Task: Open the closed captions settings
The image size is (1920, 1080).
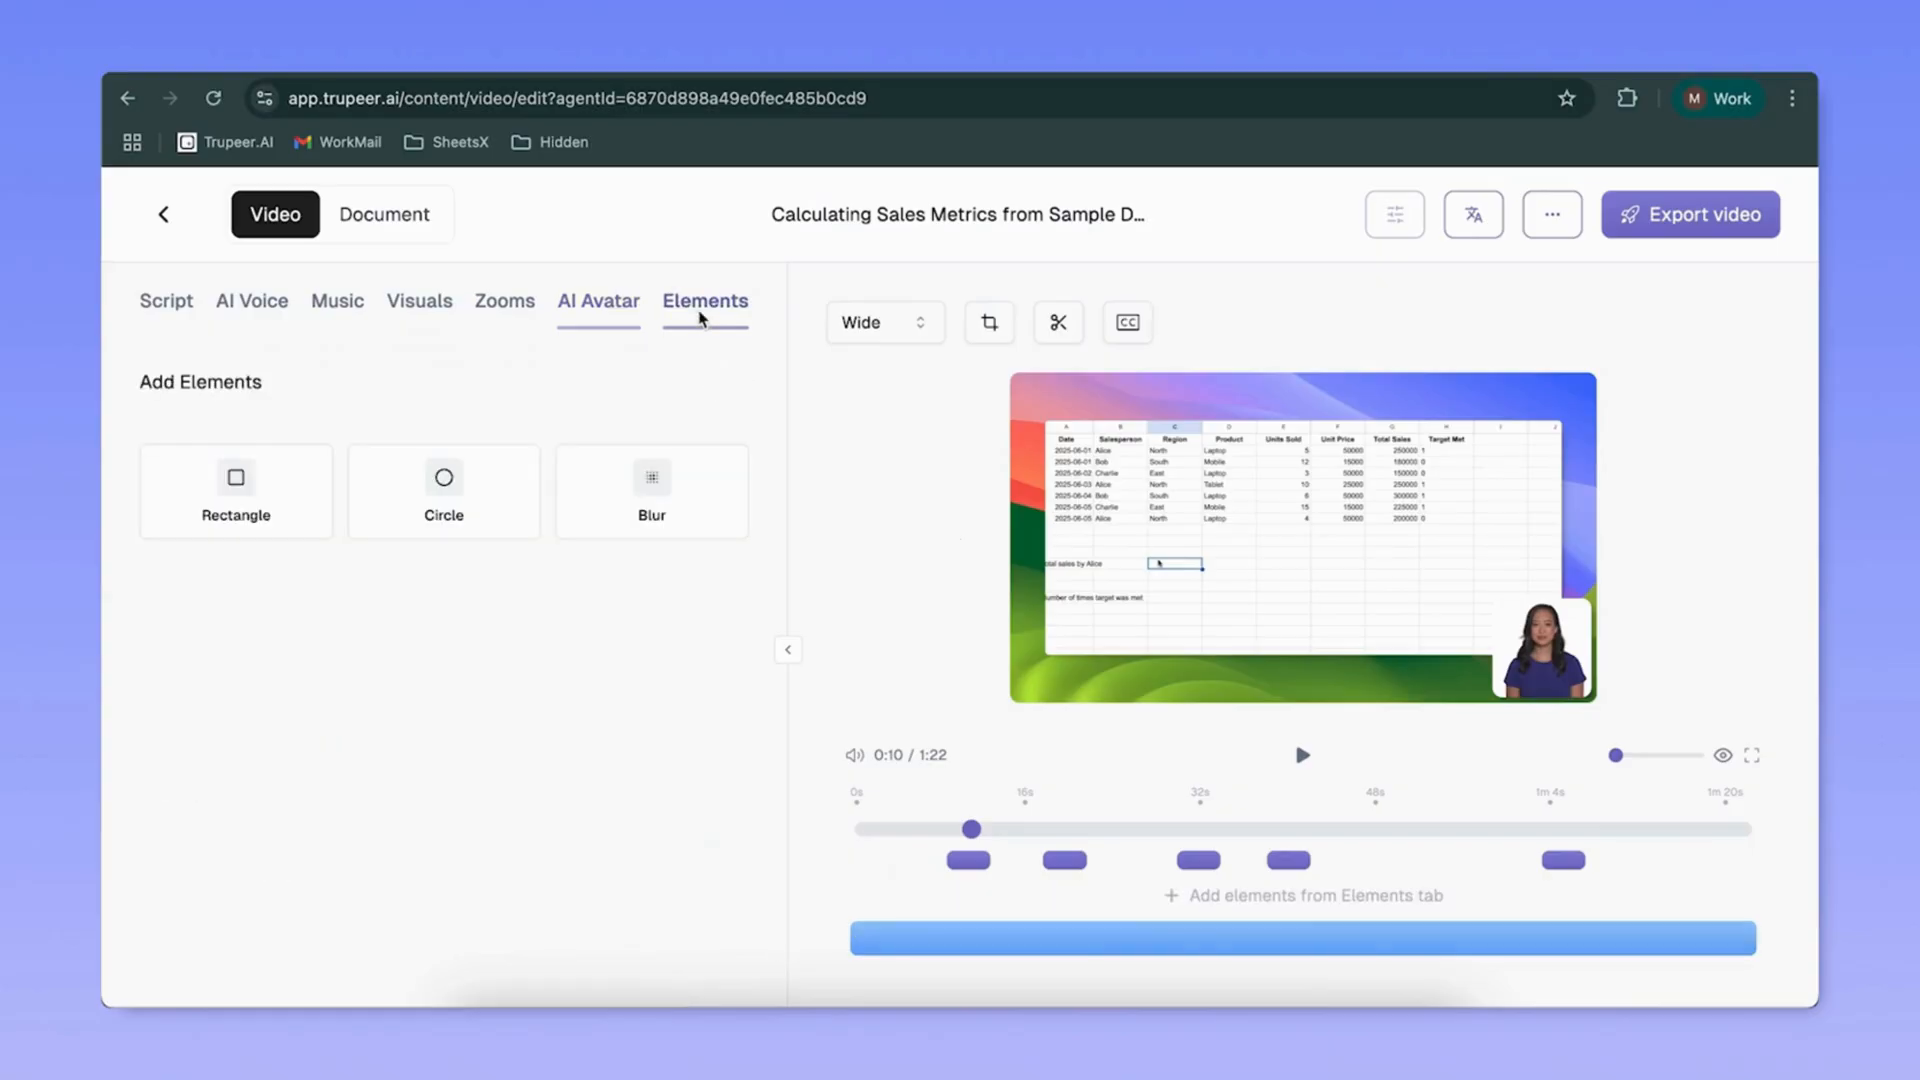Action: 1127,322
